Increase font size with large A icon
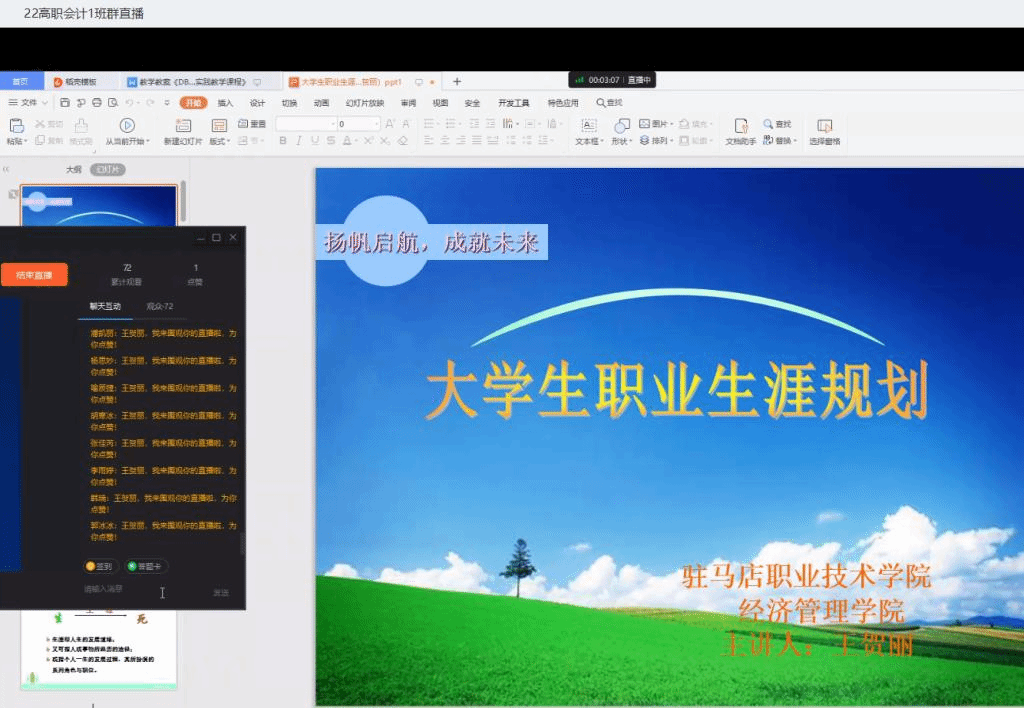1024x708 pixels. (390, 123)
